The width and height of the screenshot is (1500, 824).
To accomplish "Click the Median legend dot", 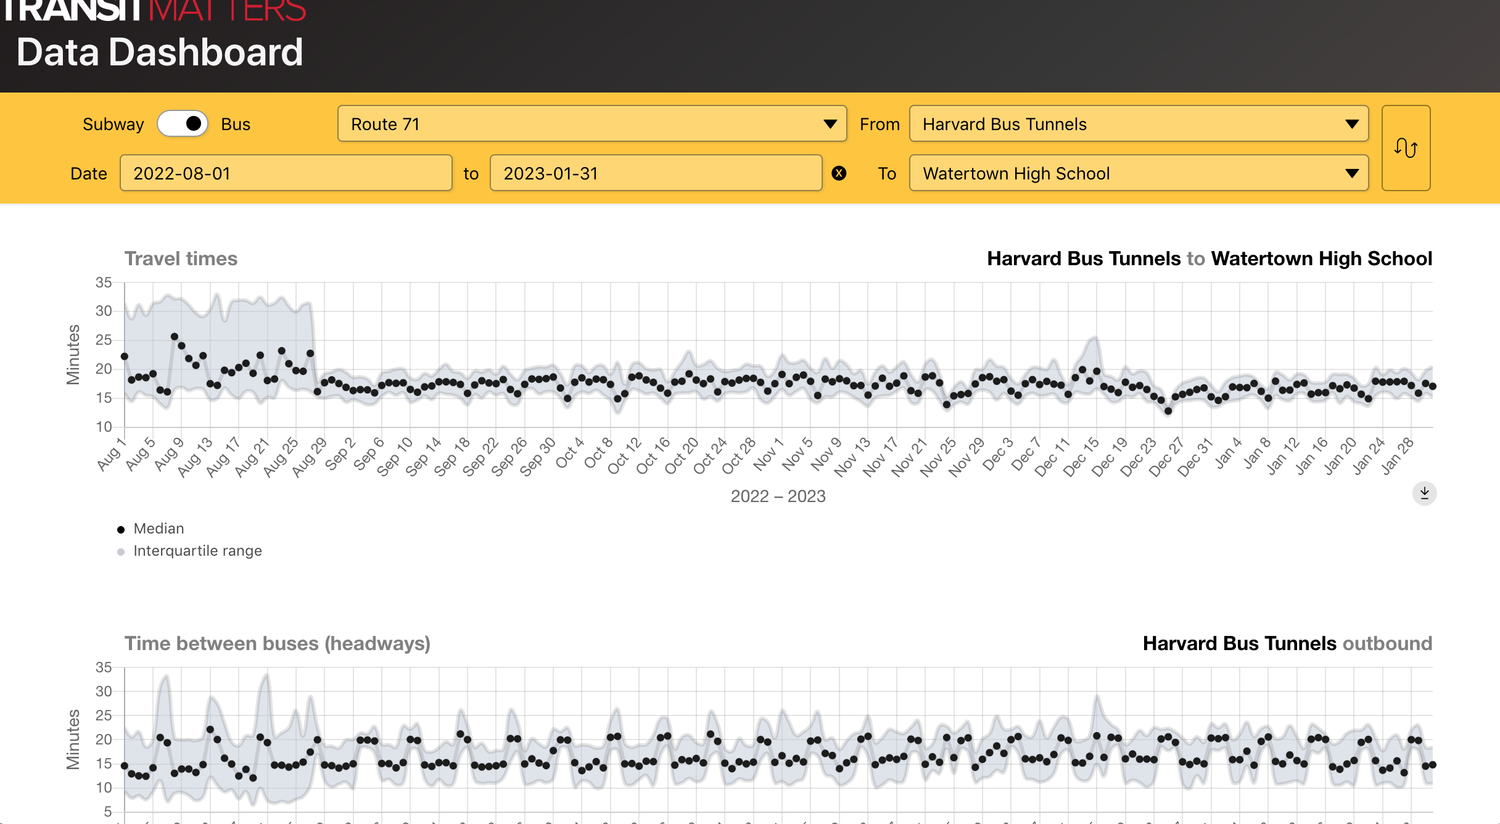I will click(x=121, y=528).
